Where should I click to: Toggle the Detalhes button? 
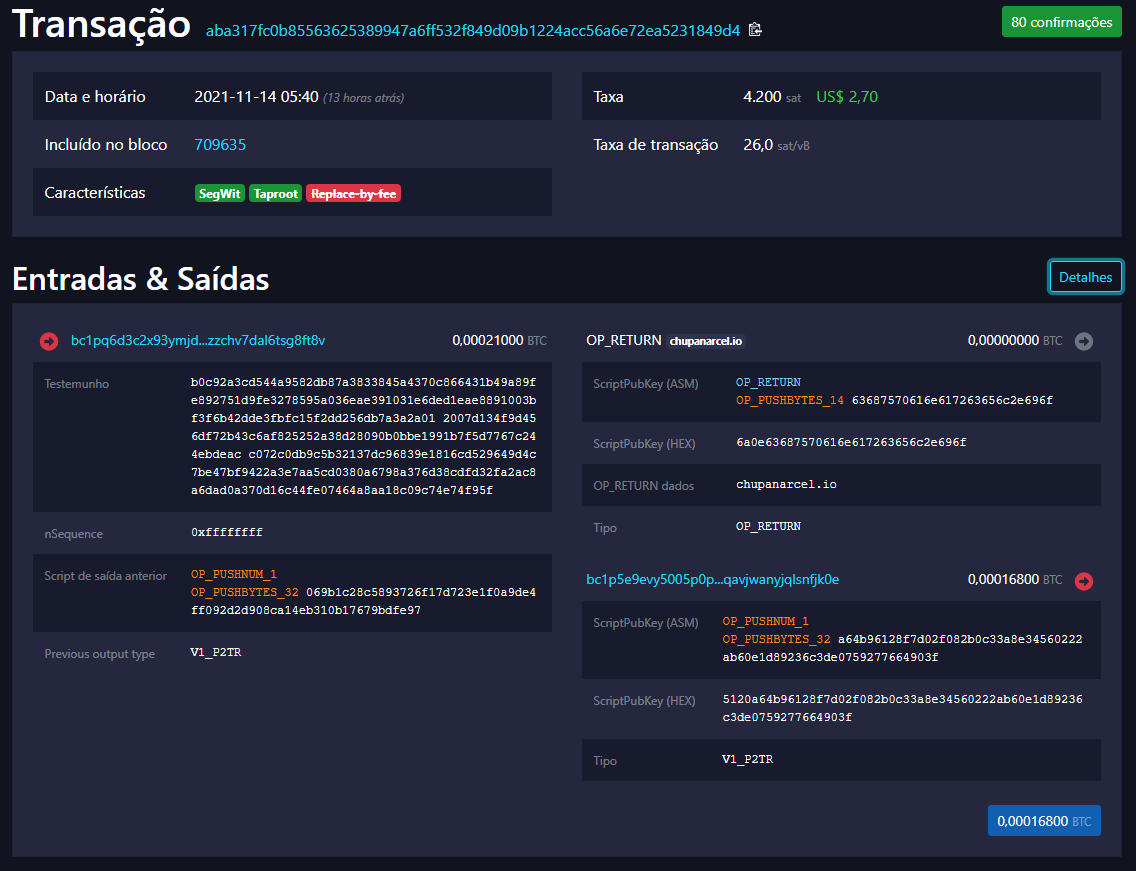(1085, 277)
